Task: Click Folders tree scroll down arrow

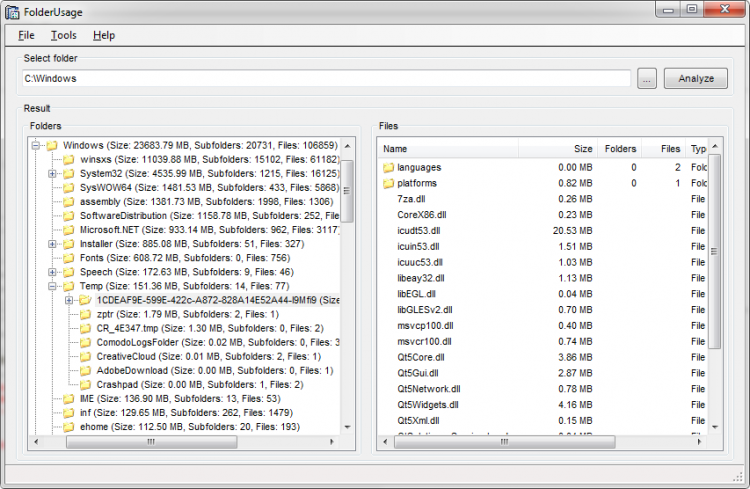Action: point(348,427)
